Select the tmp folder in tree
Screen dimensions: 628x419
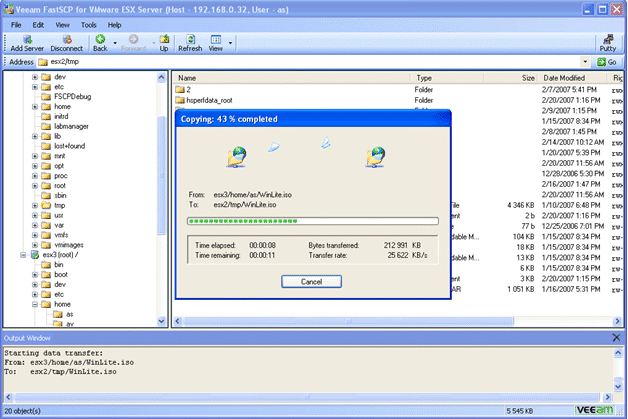60,205
